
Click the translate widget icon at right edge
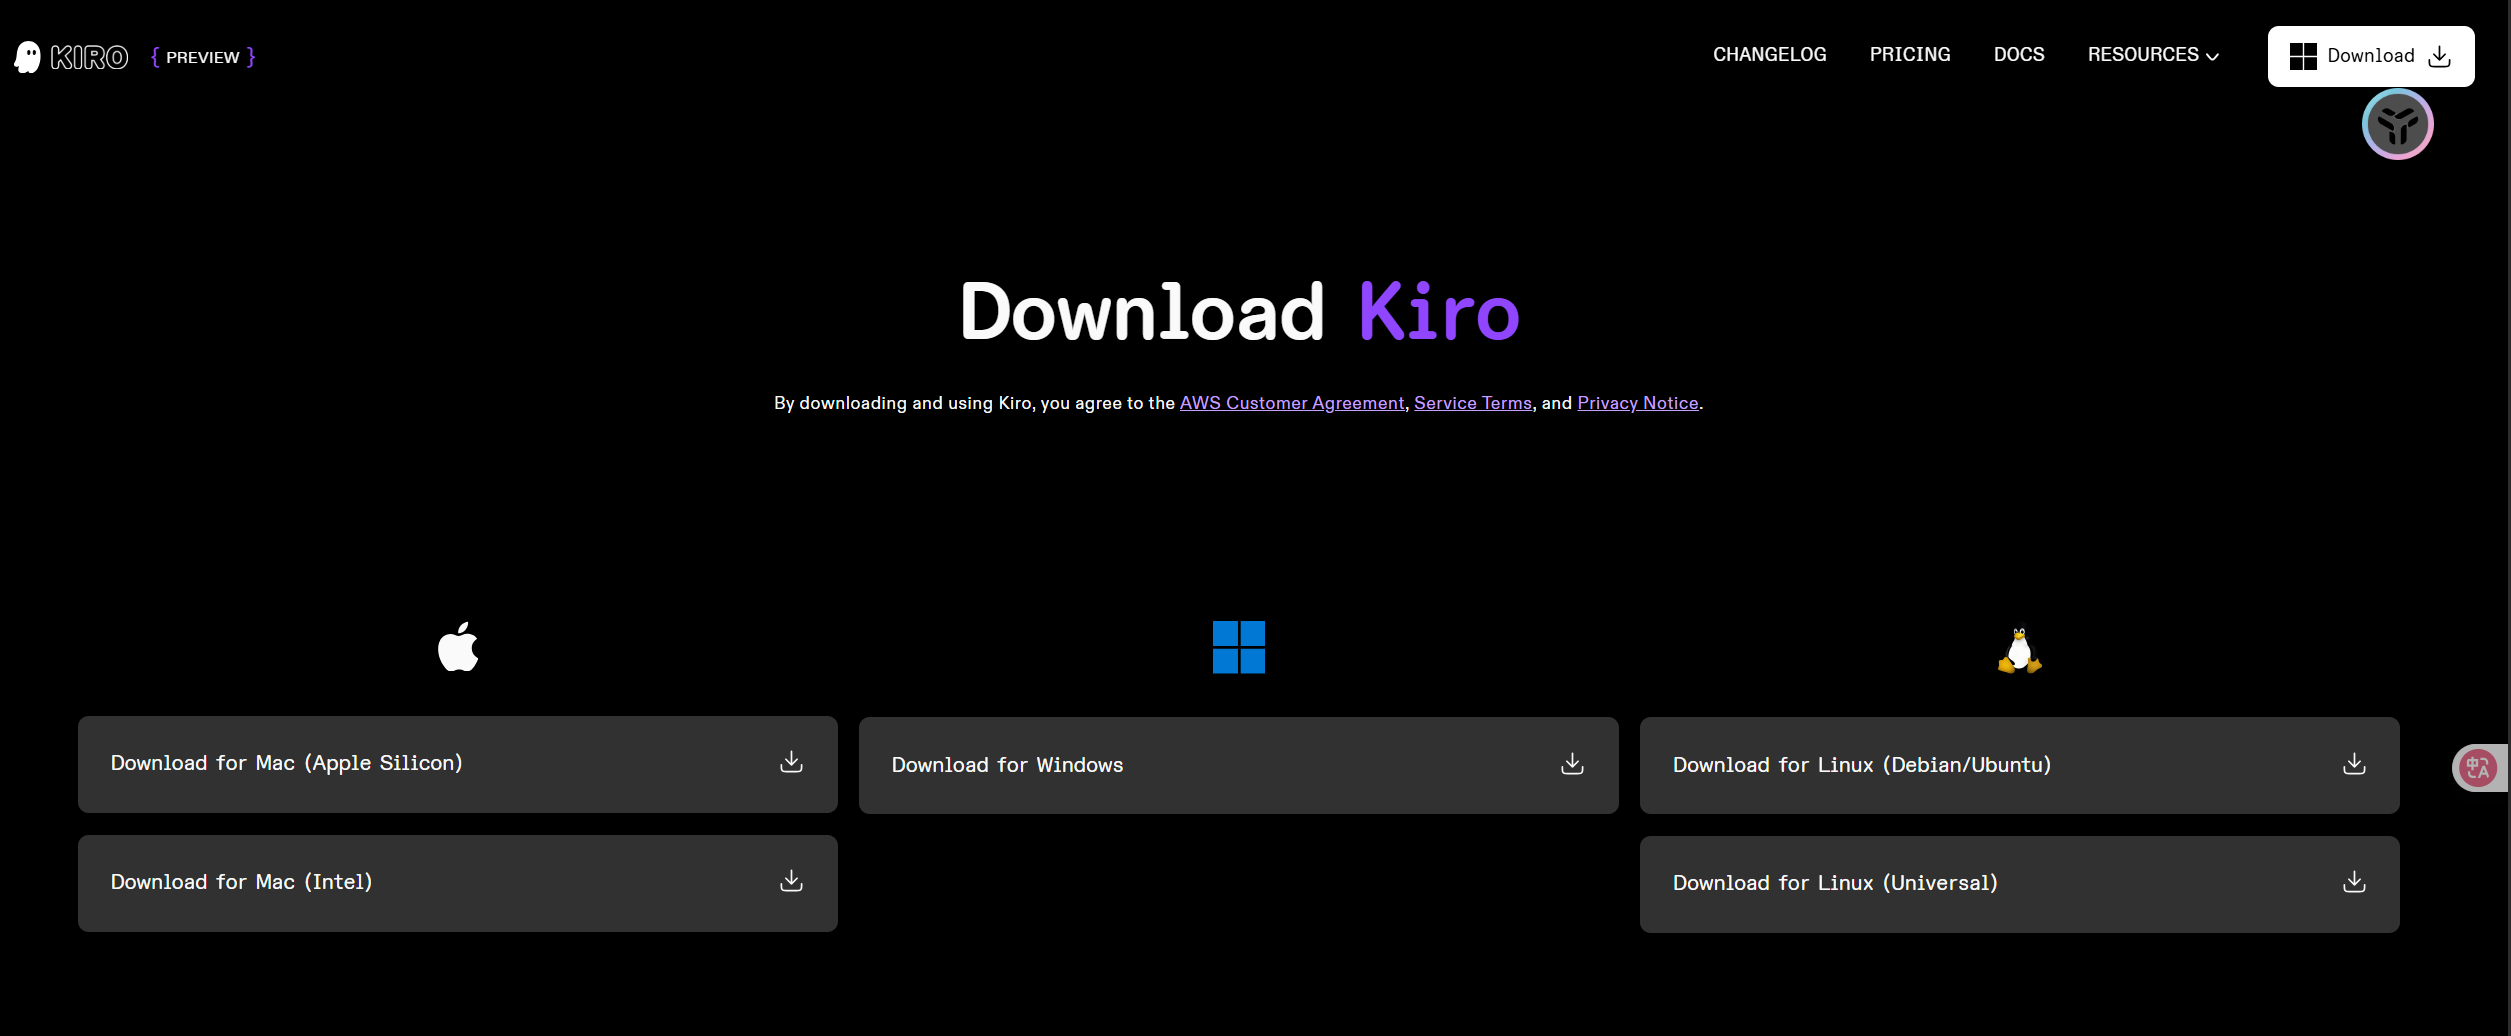click(x=2478, y=768)
